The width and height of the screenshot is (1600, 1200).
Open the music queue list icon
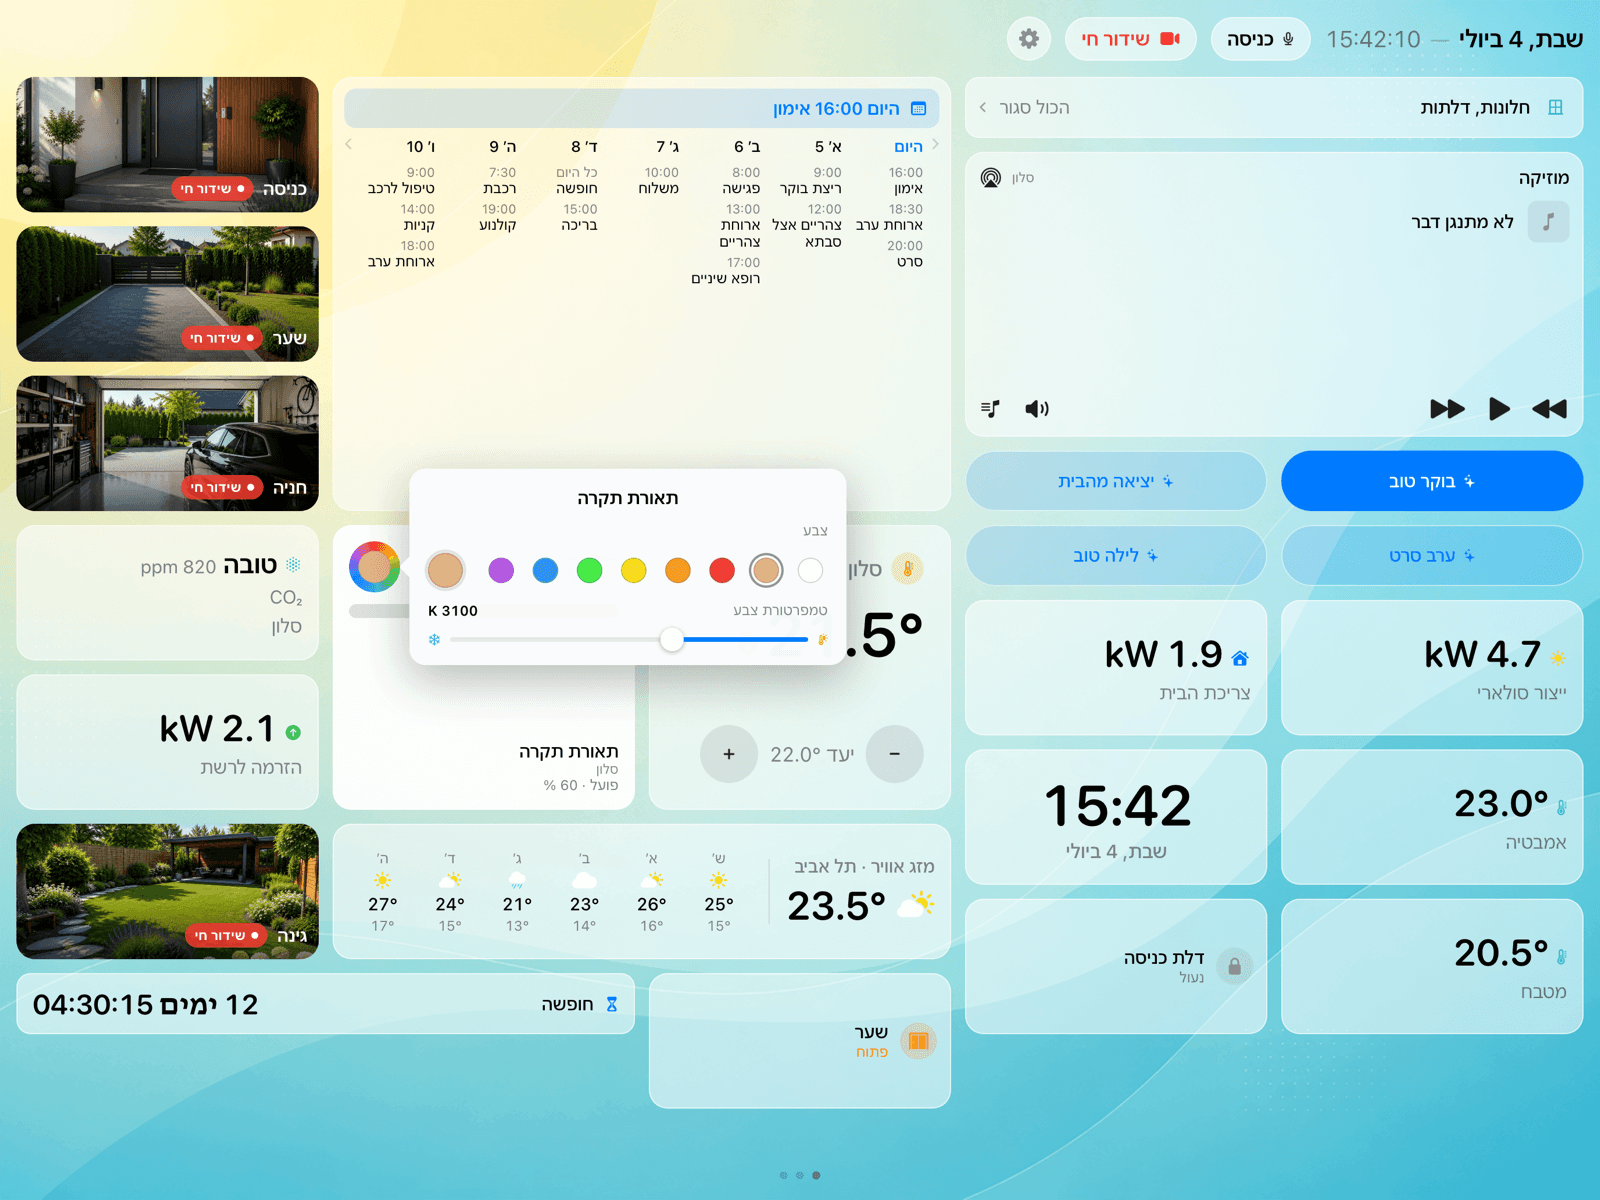pyautogui.click(x=990, y=408)
